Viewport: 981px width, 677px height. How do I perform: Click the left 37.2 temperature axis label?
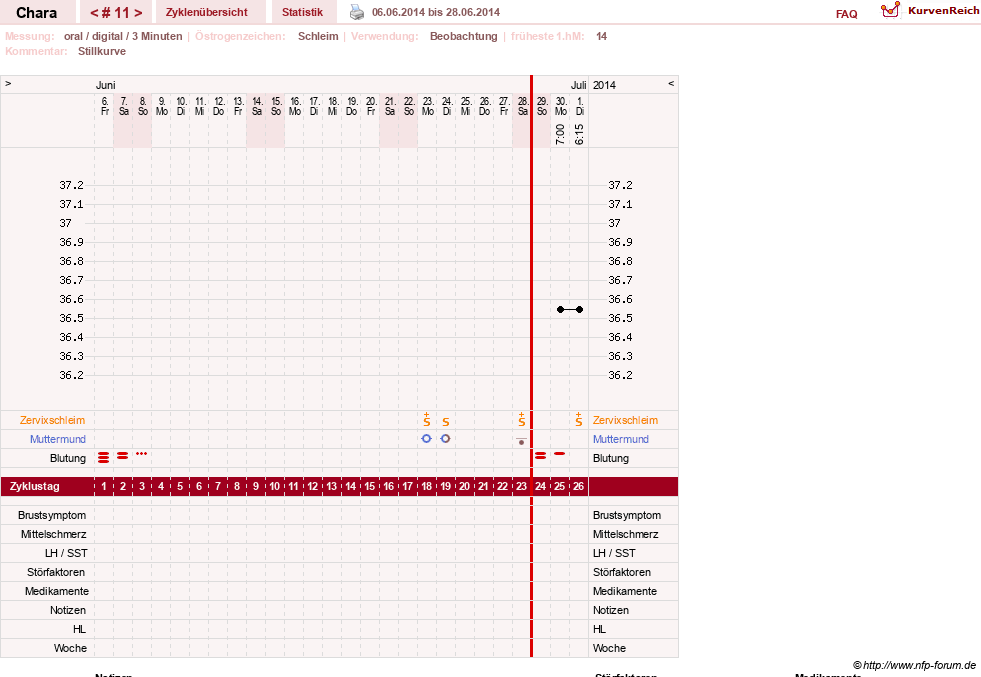click(71, 185)
